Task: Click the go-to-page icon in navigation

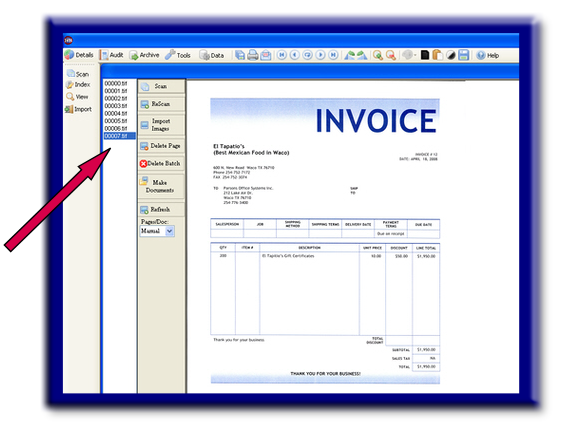Action: pyautogui.click(x=308, y=55)
